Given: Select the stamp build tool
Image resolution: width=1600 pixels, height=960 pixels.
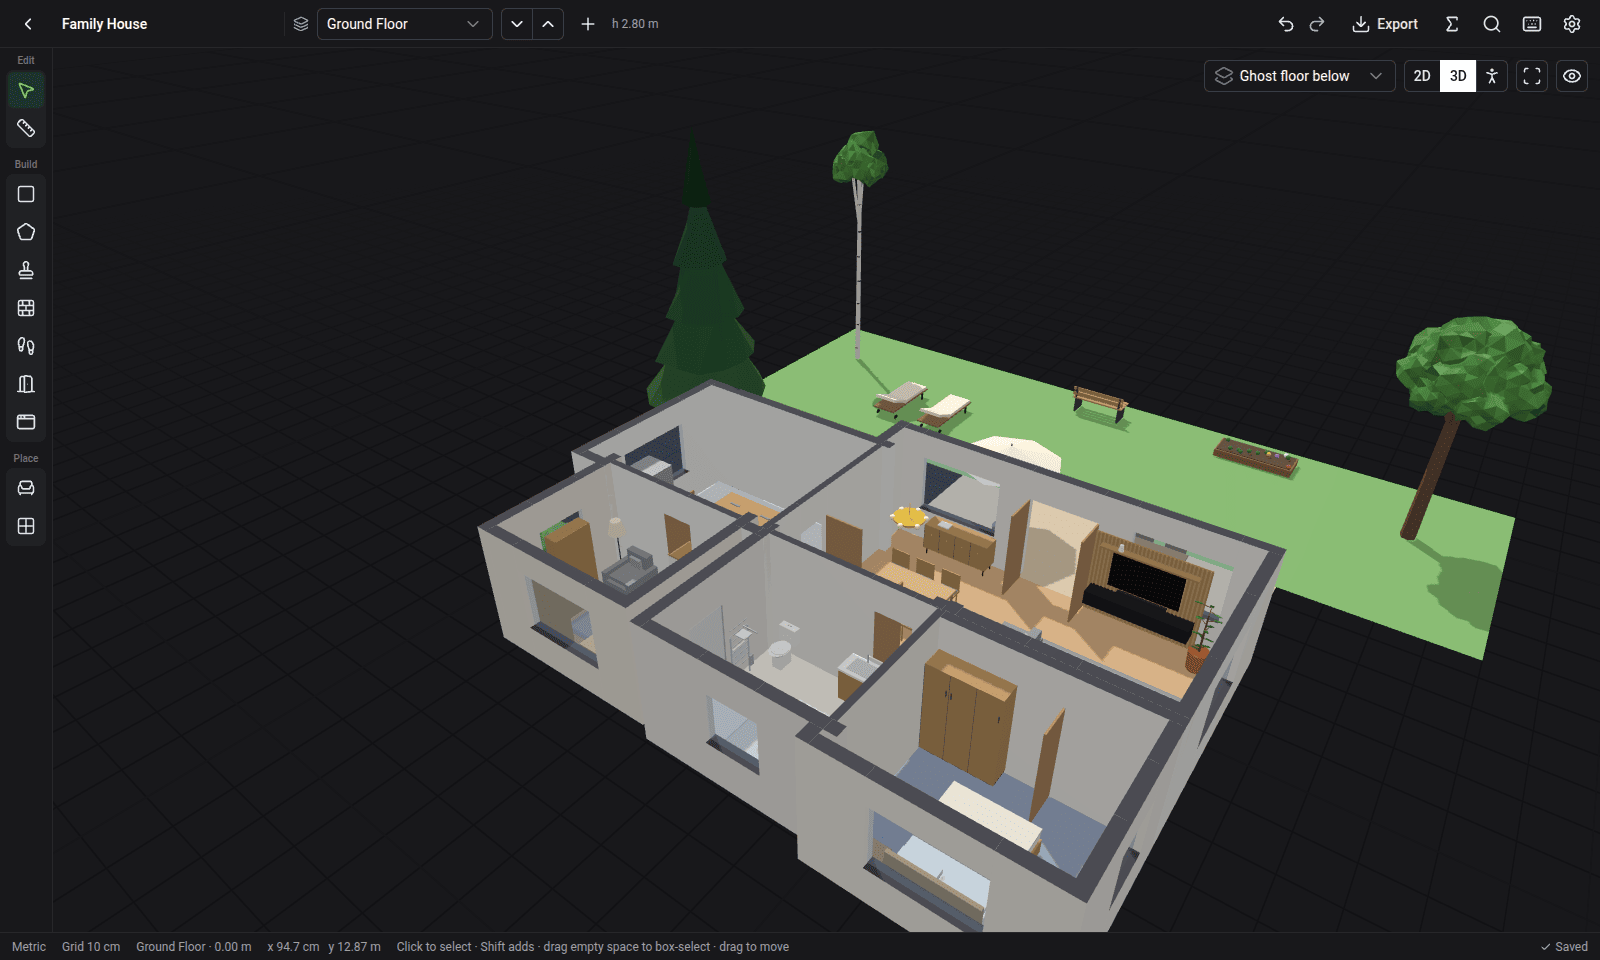Looking at the screenshot, I should 26,270.
